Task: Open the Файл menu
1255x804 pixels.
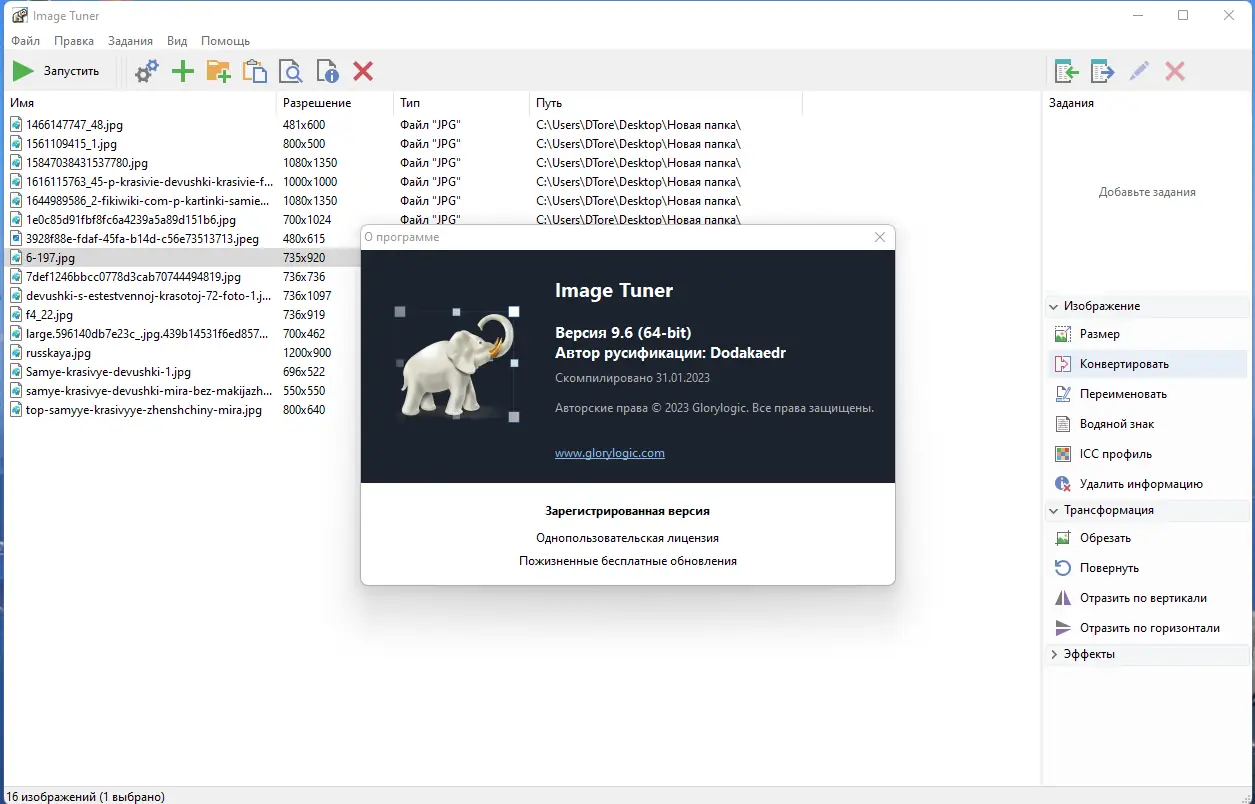Action: coord(25,40)
